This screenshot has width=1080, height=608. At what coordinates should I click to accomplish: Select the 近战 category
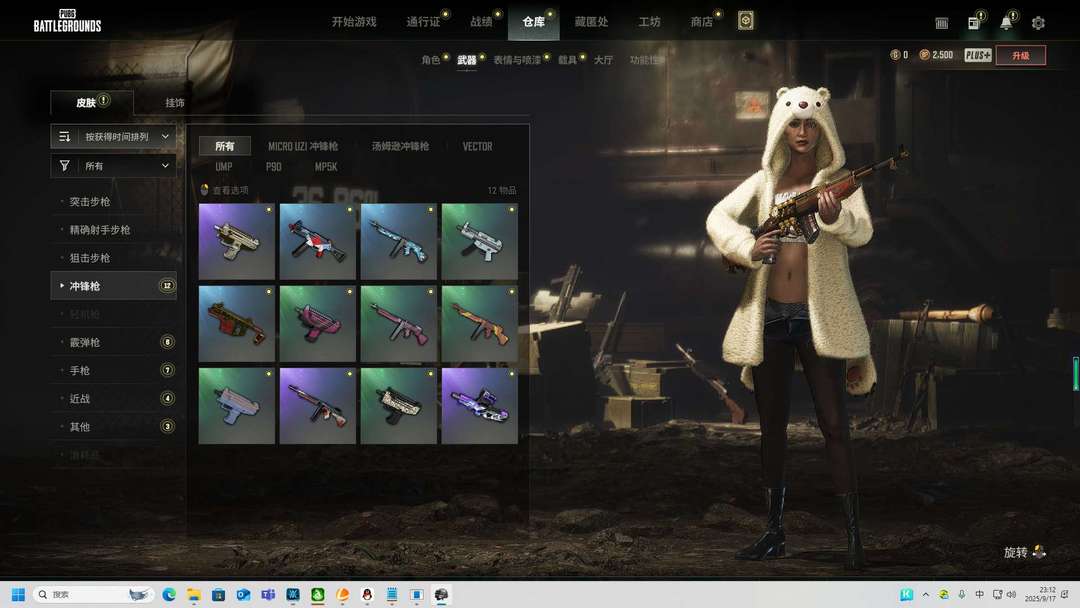tap(114, 399)
